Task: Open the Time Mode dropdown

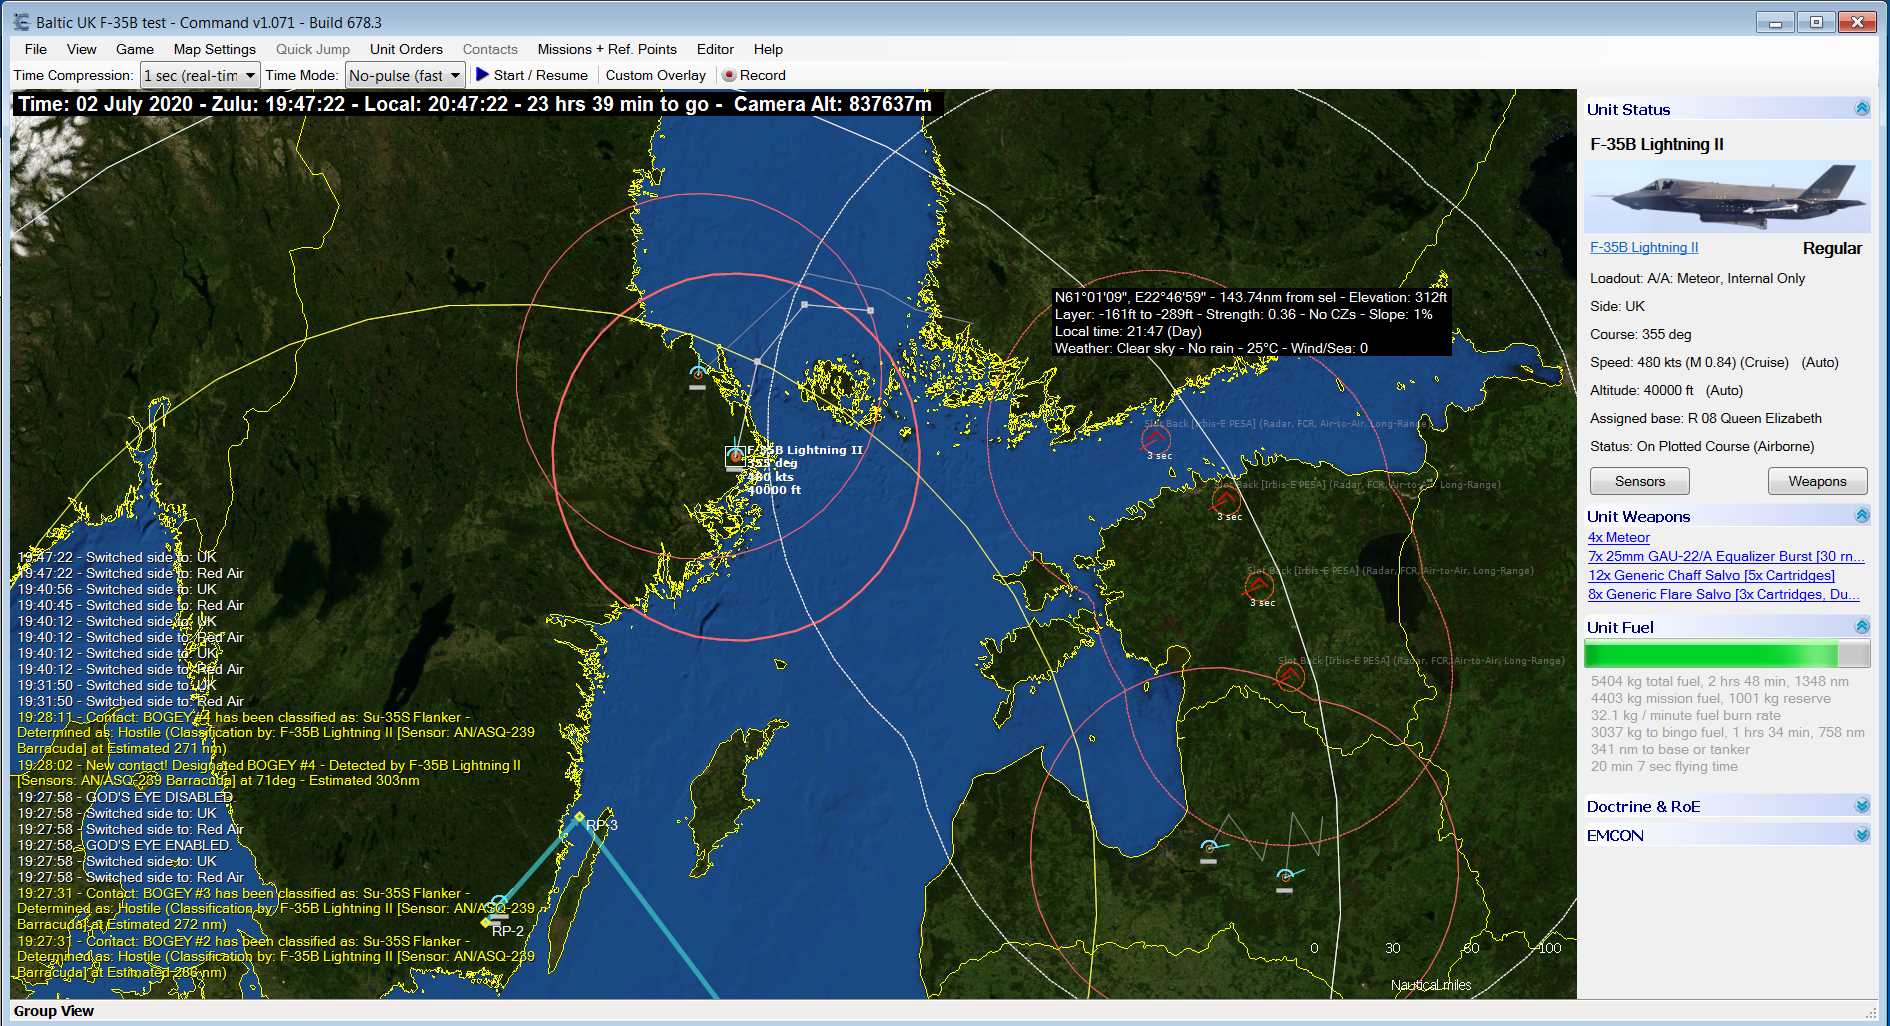Action: [x=455, y=75]
